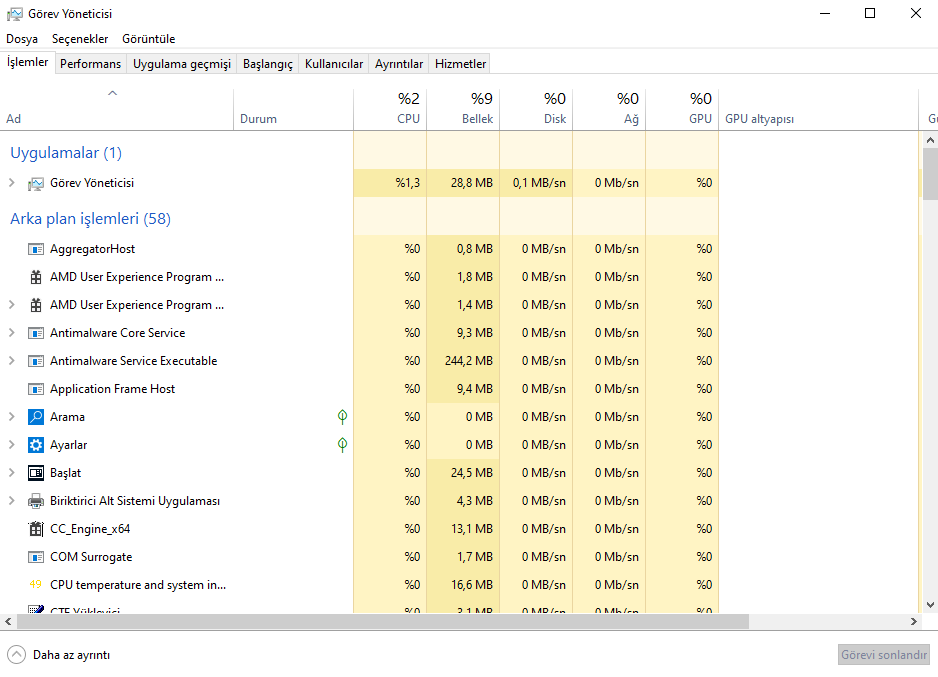Viewport: 938px width, 677px height.
Task: Click the horizontal scrollbar thumb
Action: coord(383,622)
